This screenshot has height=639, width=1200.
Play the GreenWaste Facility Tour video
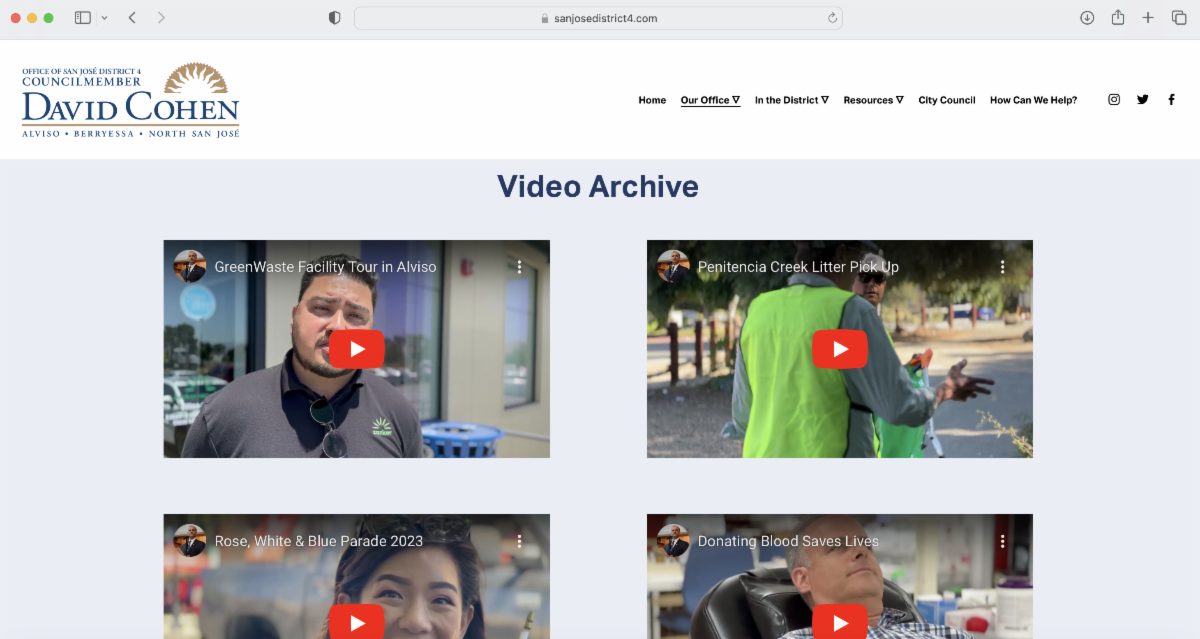tap(356, 349)
